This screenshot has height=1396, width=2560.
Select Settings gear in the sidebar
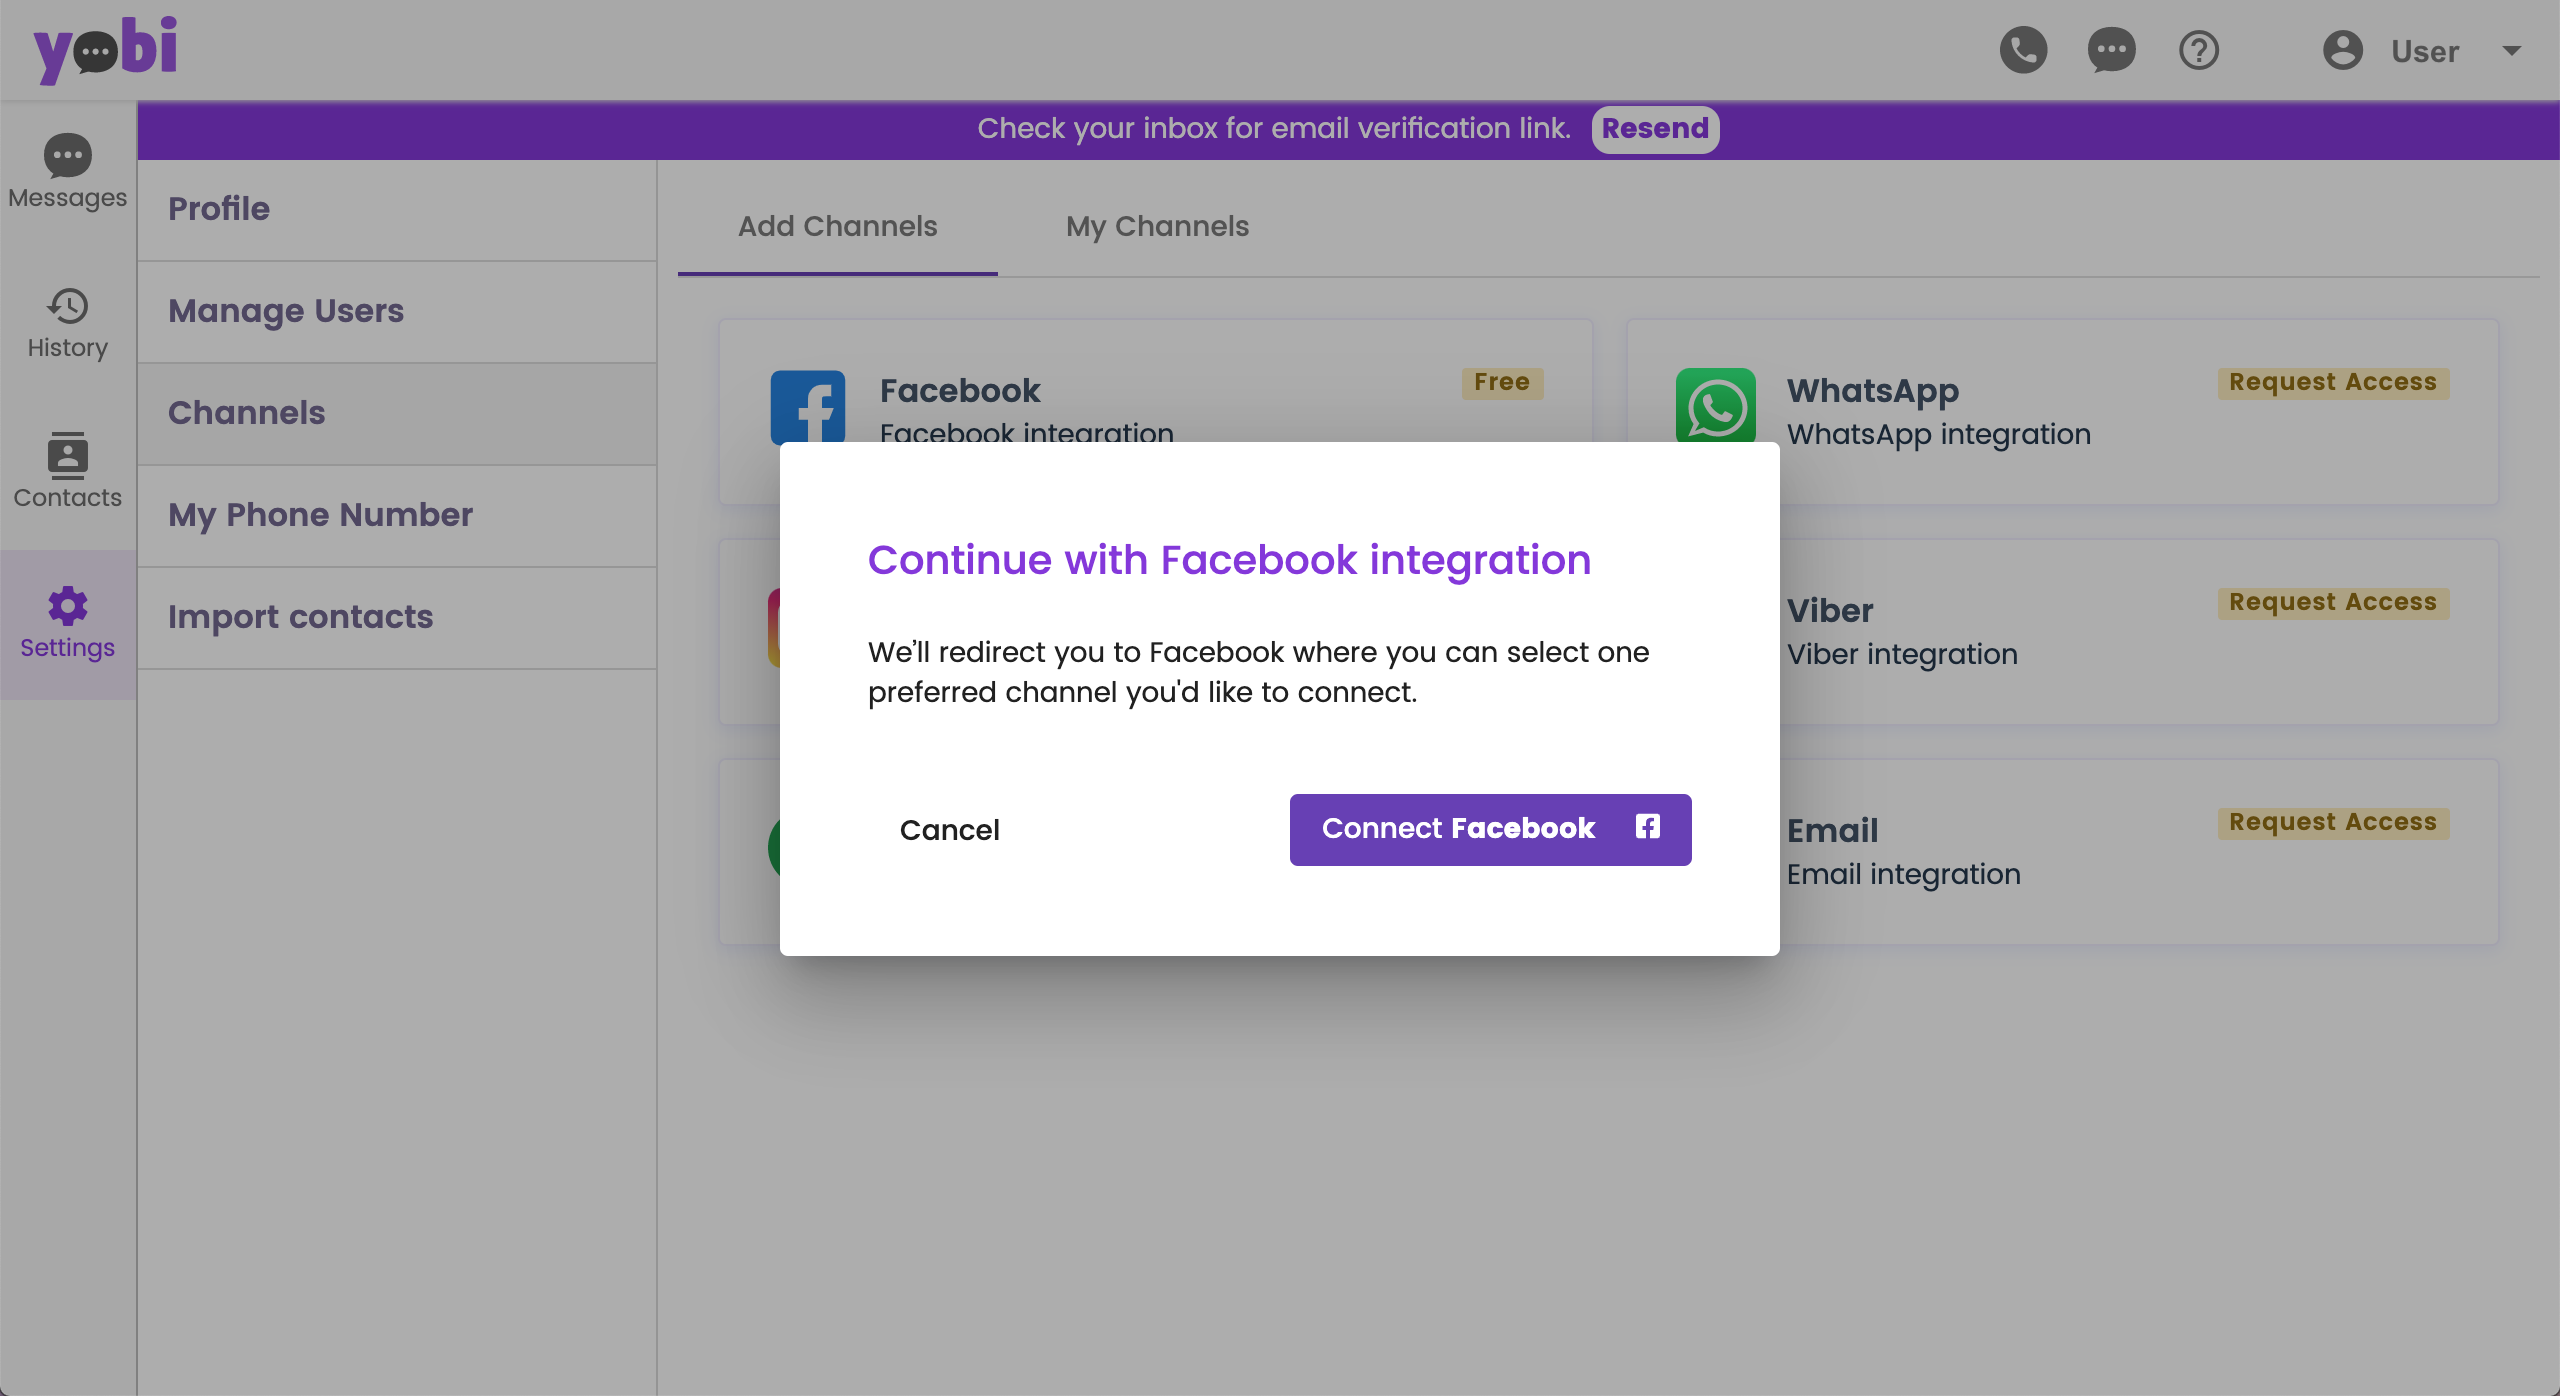click(68, 623)
